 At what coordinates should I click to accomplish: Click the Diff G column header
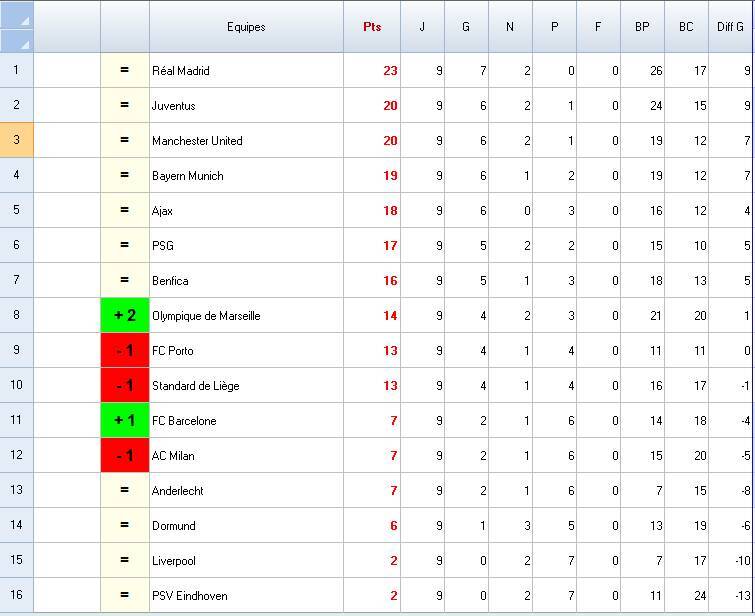click(731, 27)
